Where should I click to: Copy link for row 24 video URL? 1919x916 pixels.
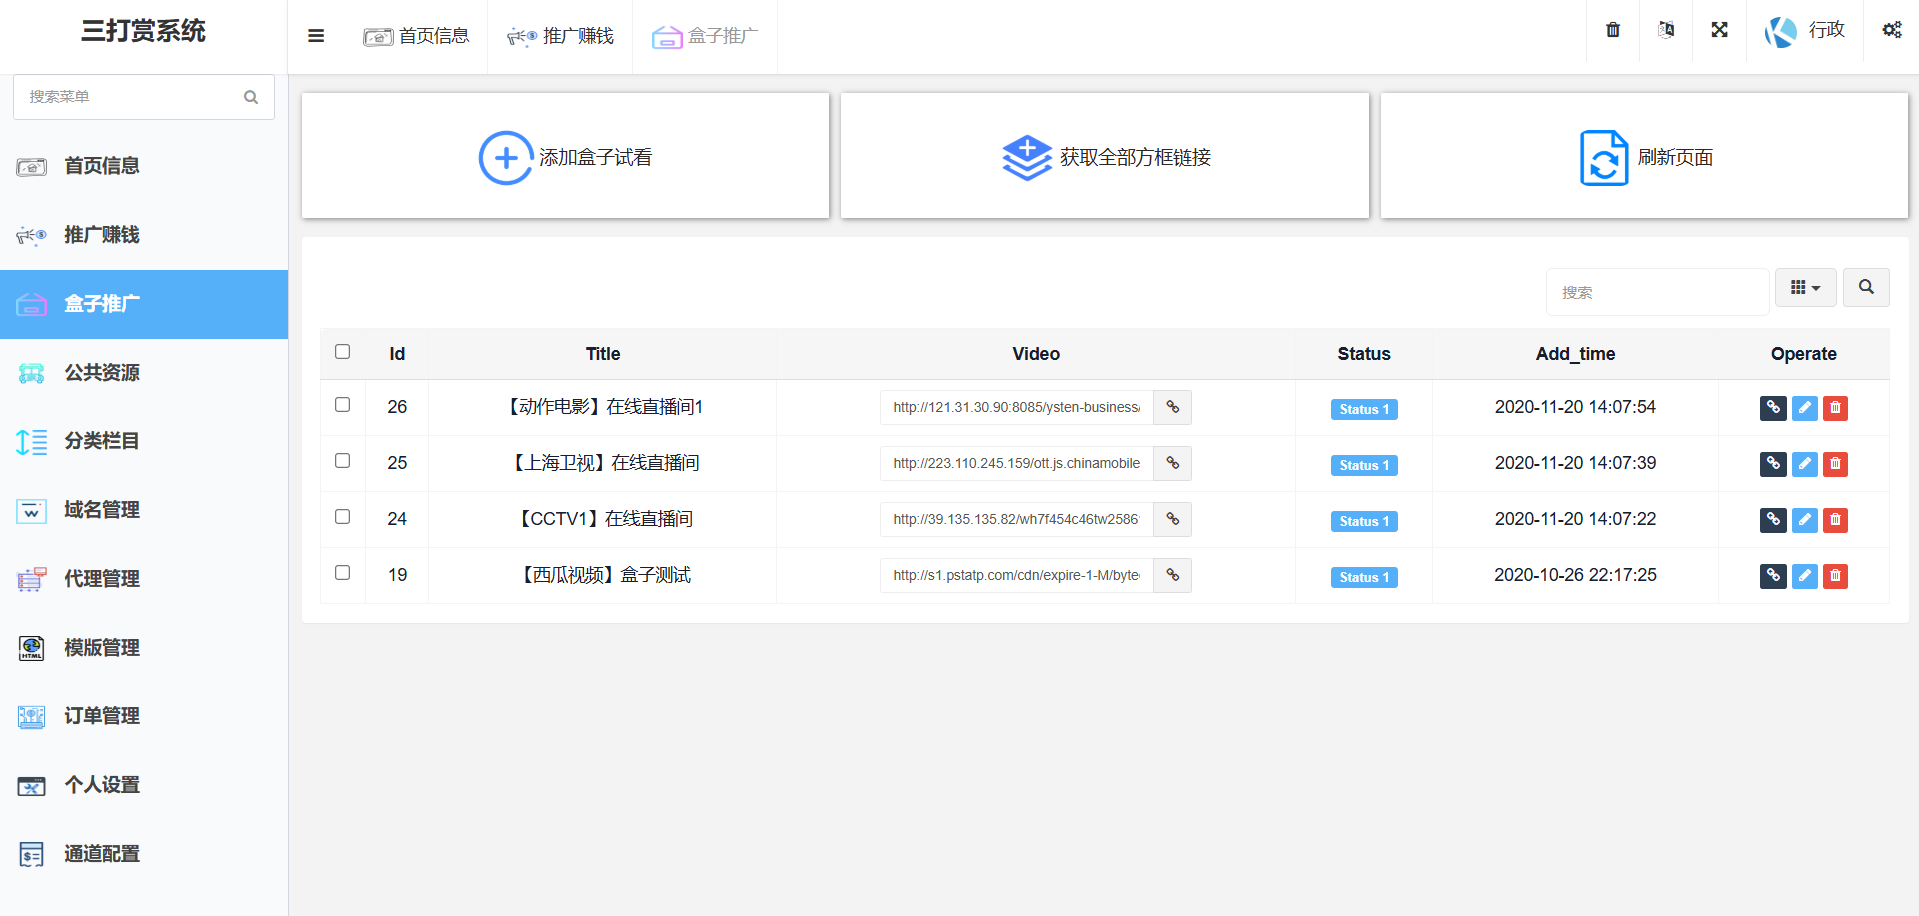point(1172,520)
